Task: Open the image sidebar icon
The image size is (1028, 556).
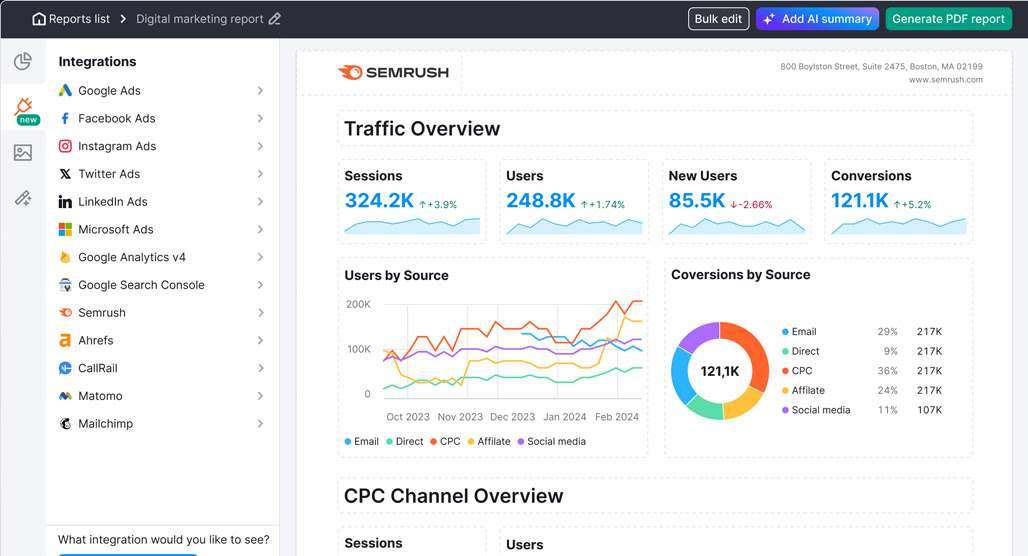Action: 23,153
